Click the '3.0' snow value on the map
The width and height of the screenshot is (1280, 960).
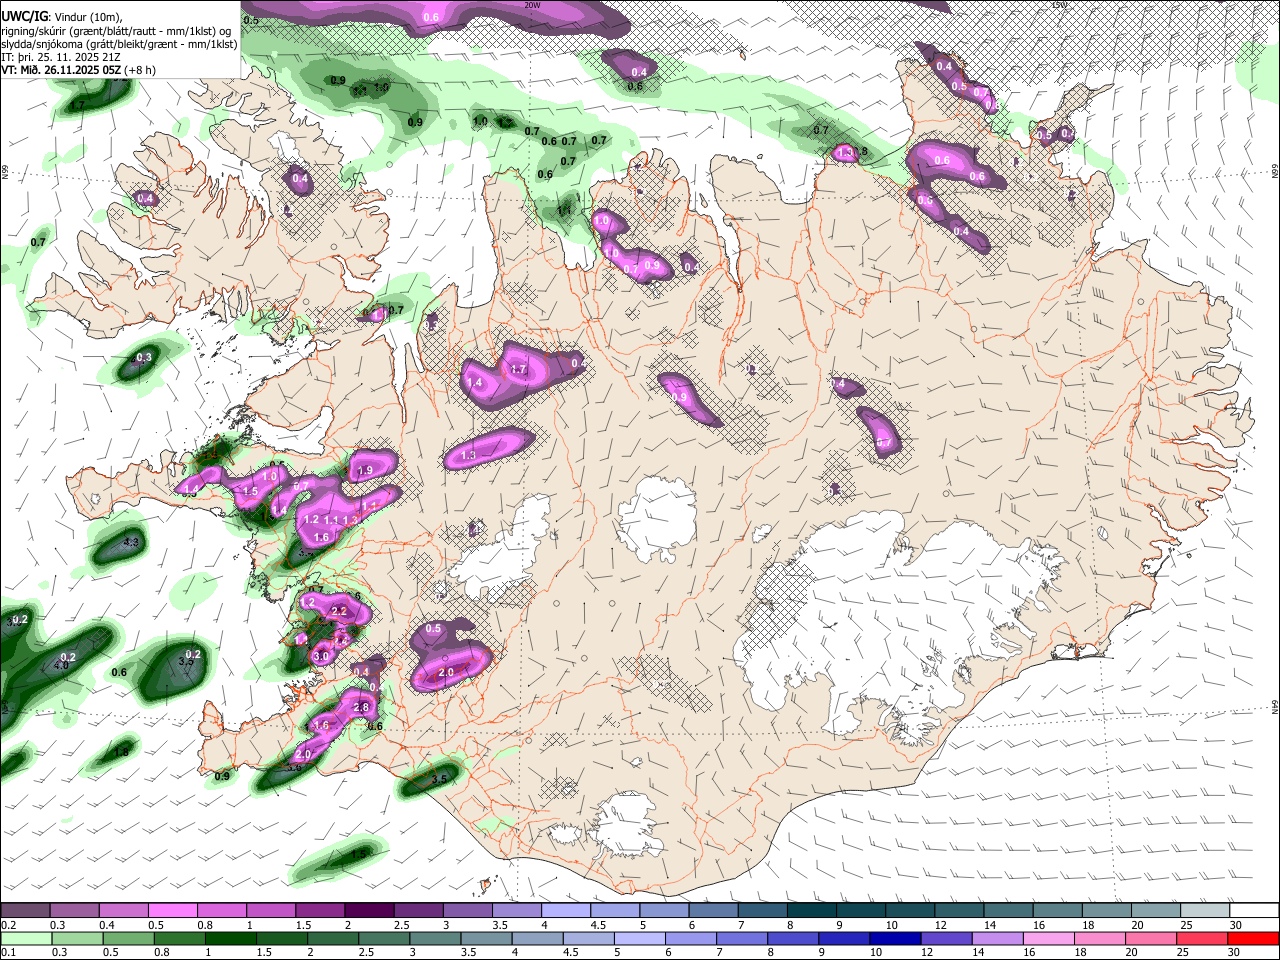click(x=321, y=657)
